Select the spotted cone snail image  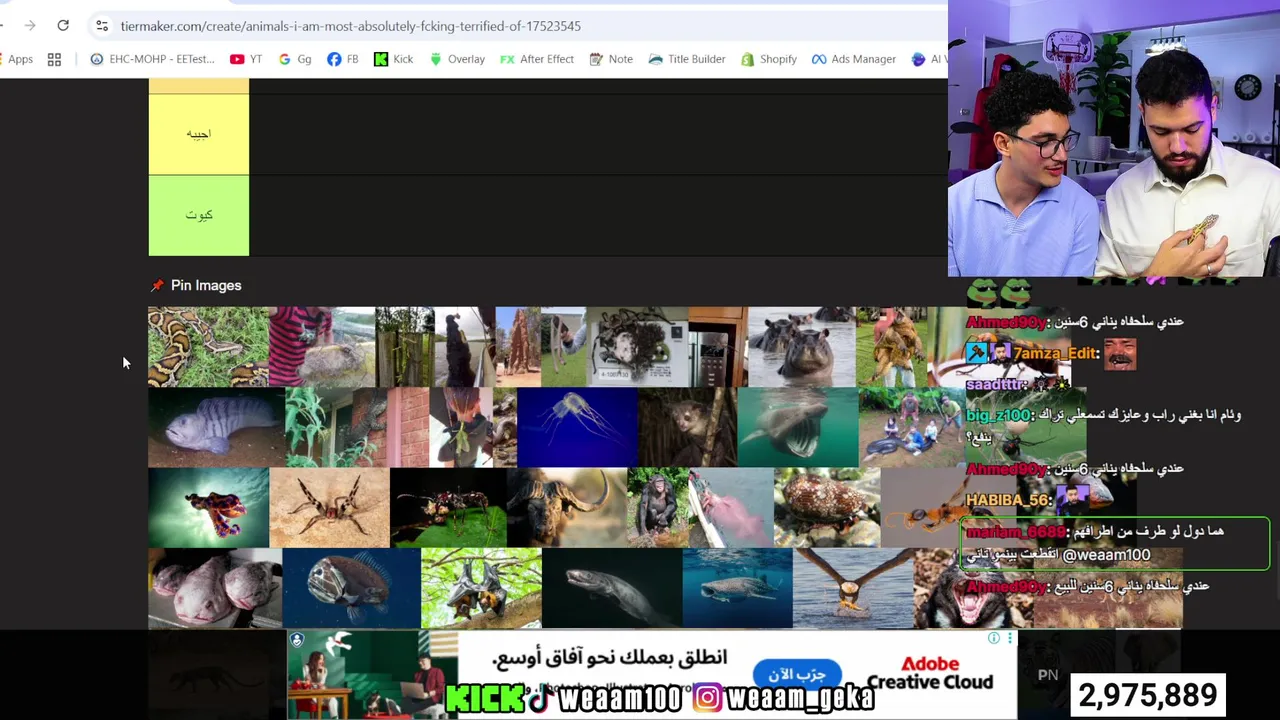click(827, 507)
